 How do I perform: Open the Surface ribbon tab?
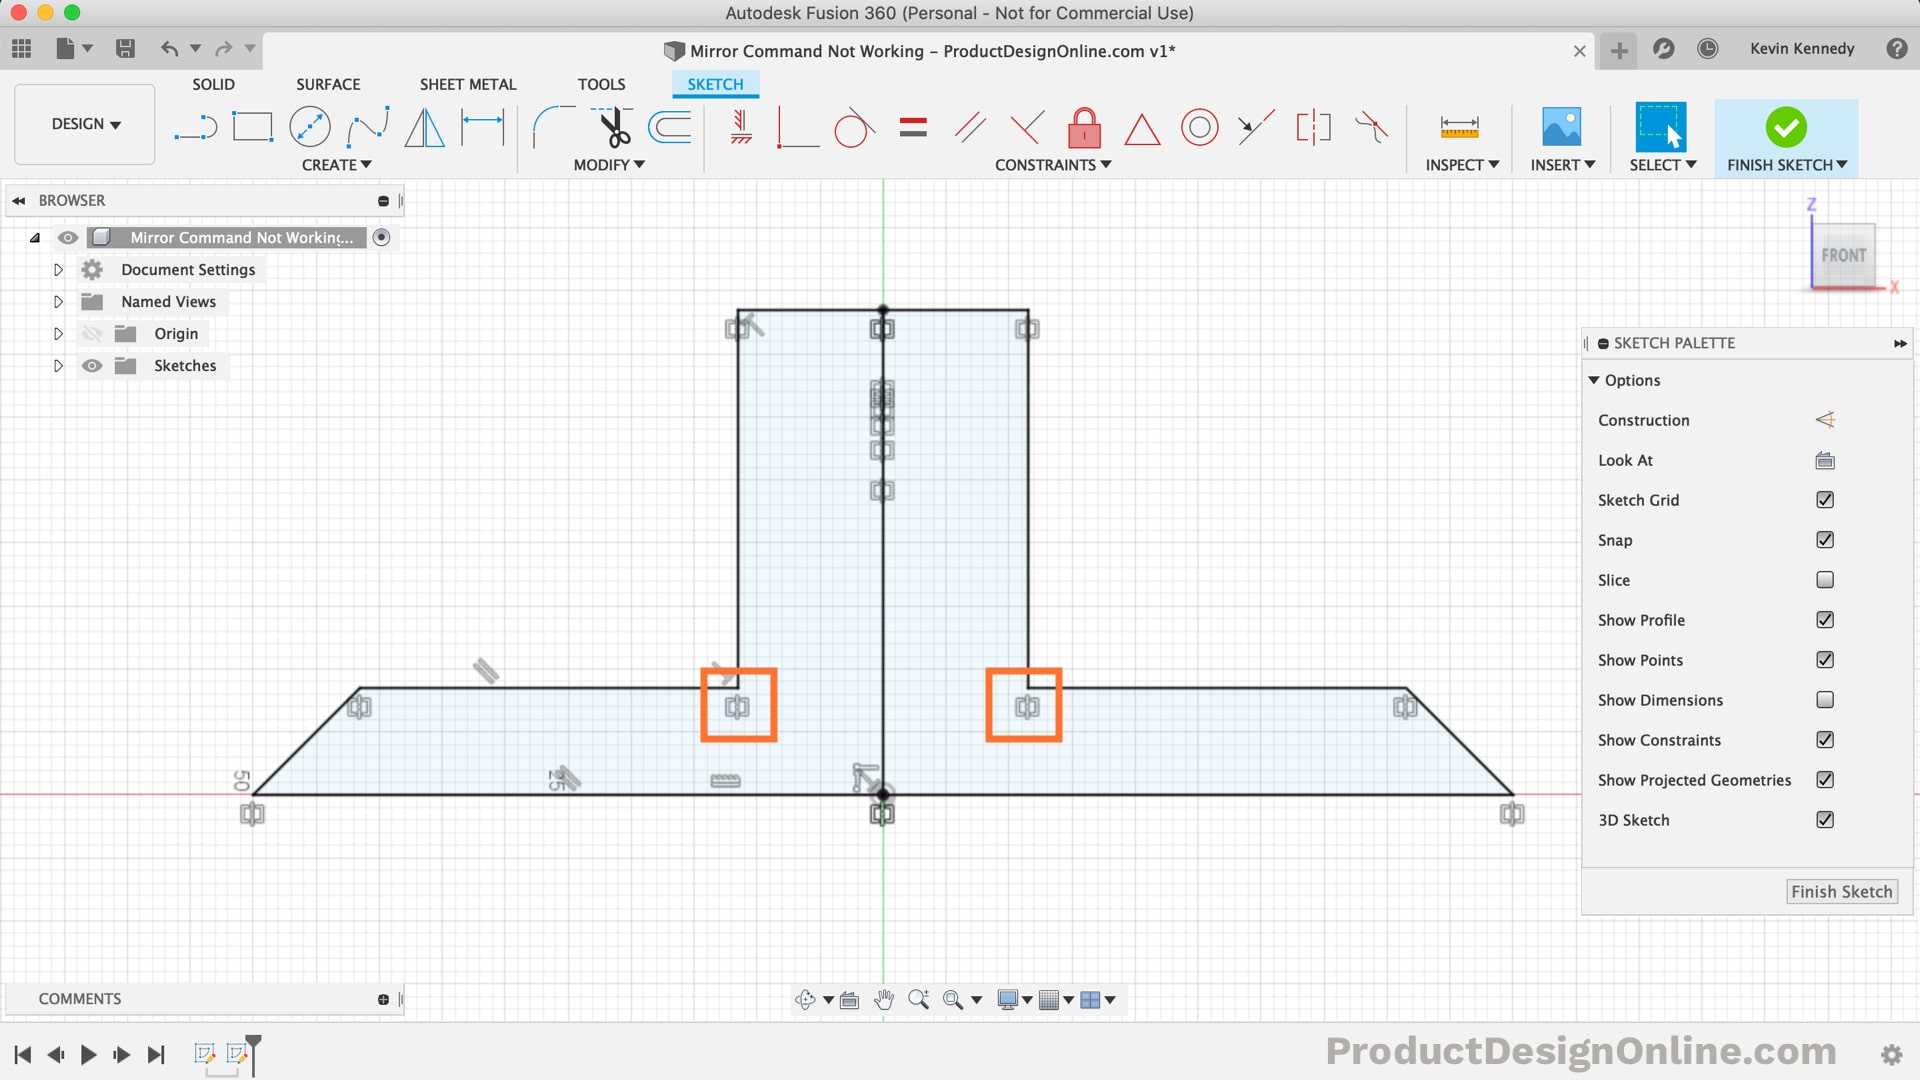pyautogui.click(x=327, y=84)
